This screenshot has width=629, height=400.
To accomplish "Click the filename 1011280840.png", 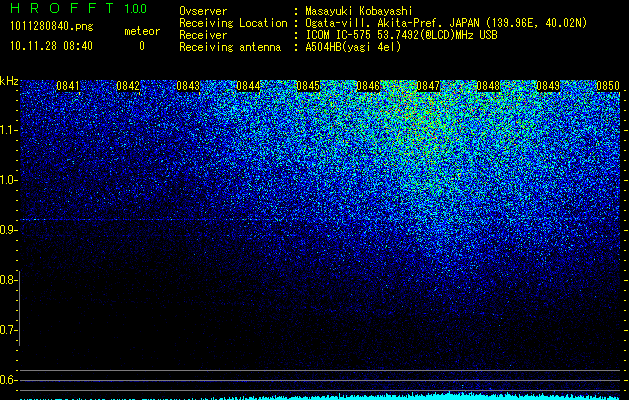I will (52, 26).
